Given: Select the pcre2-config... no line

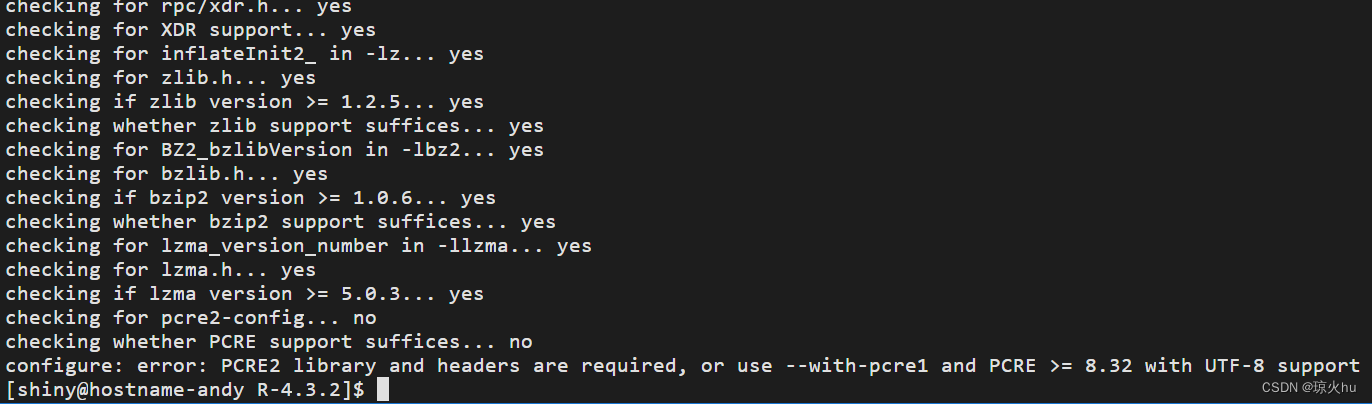Looking at the screenshot, I should click(190, 318).
